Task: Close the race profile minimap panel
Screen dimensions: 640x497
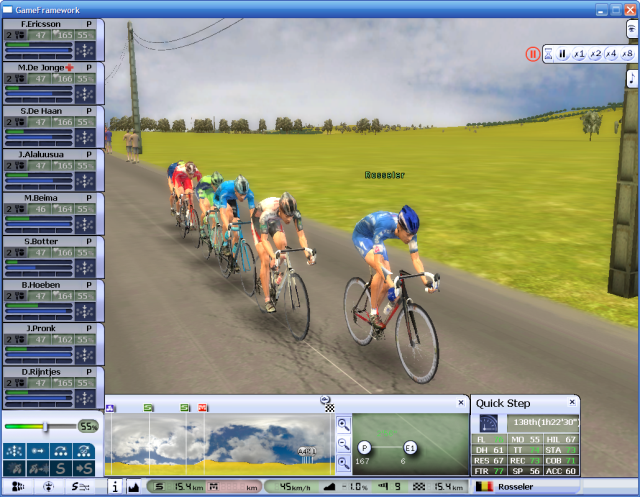Action: point(460,403)
